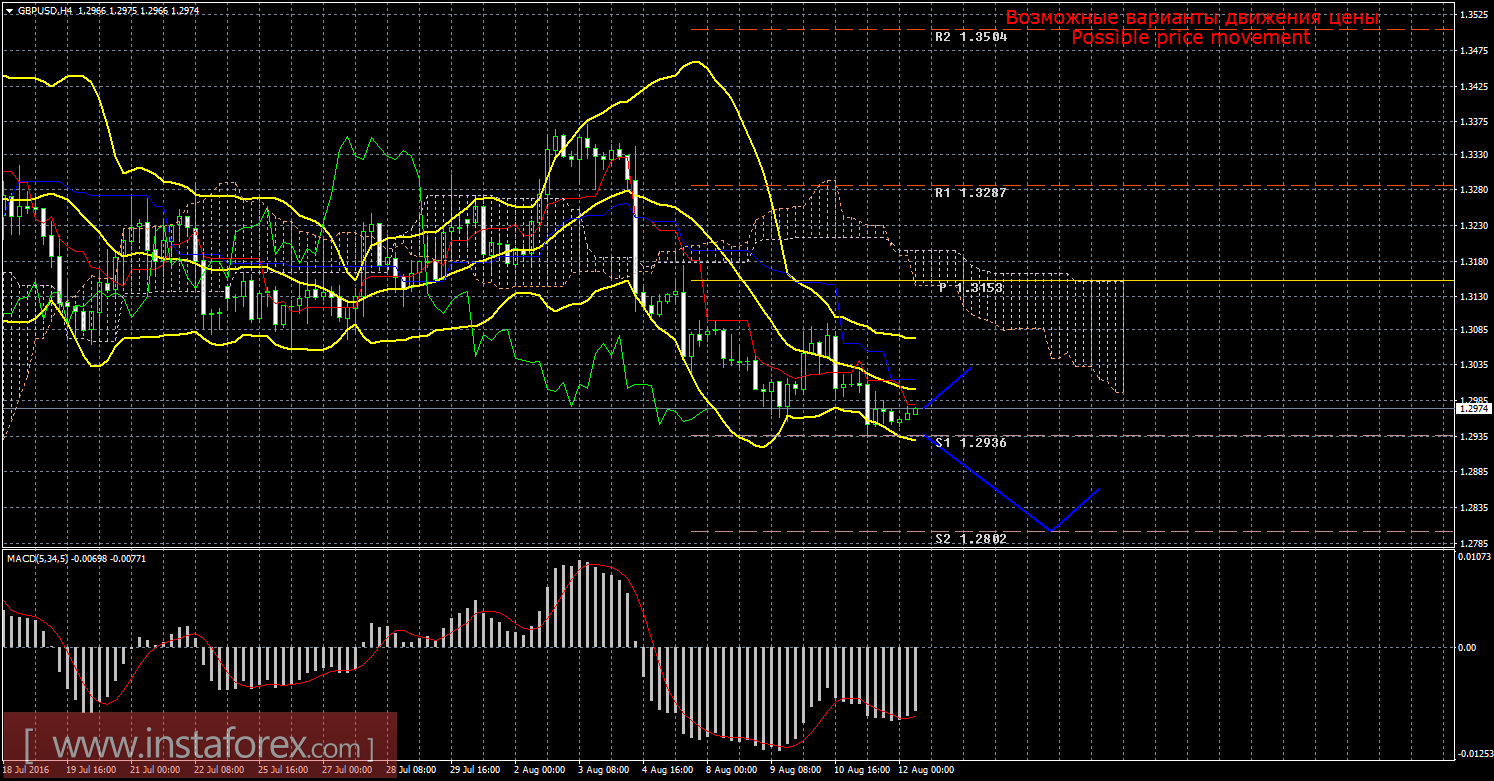Click the Russian 'Возможные варианты движения цены' heading
The image size is (1494, 781).
tap(1192, 17)
